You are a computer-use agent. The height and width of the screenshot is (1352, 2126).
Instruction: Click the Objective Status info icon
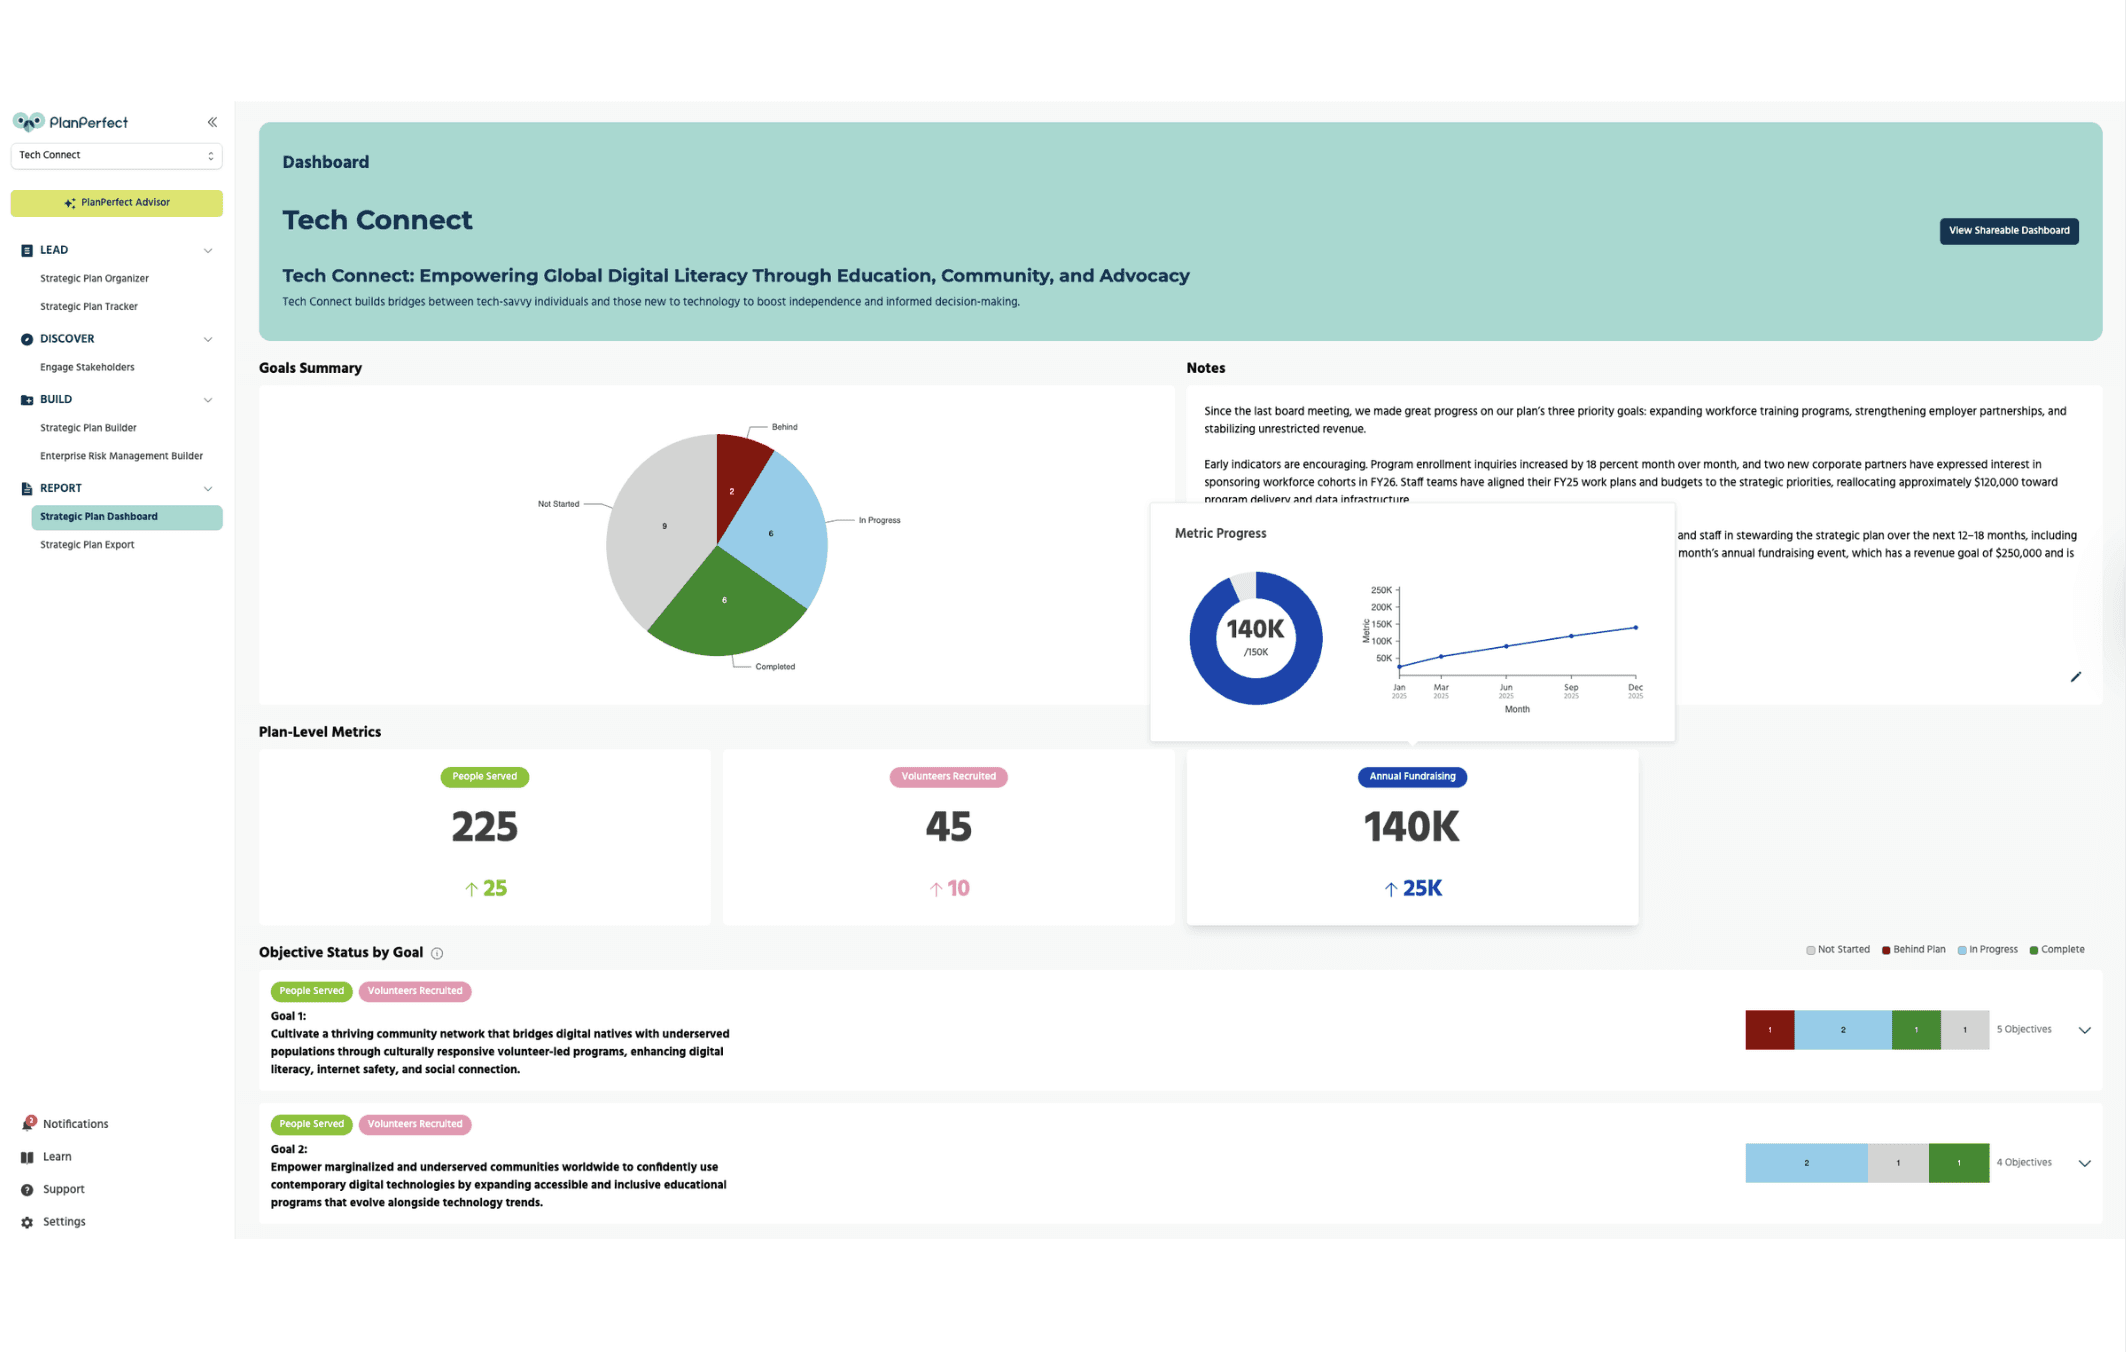point(437,953)
